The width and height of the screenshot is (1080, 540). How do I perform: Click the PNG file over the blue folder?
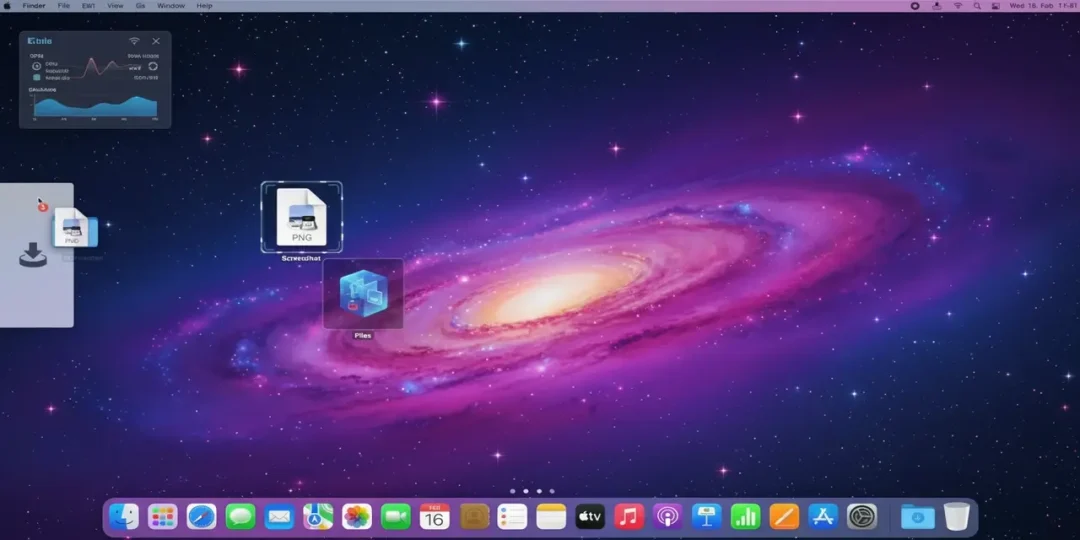(74, 227)
